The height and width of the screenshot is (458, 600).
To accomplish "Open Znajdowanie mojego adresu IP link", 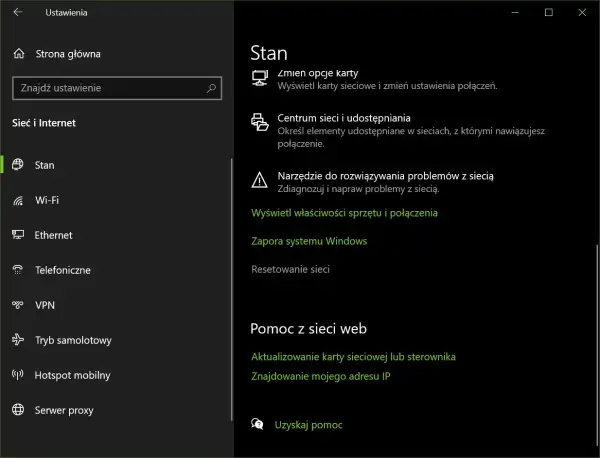I will [x=321, y=376].
